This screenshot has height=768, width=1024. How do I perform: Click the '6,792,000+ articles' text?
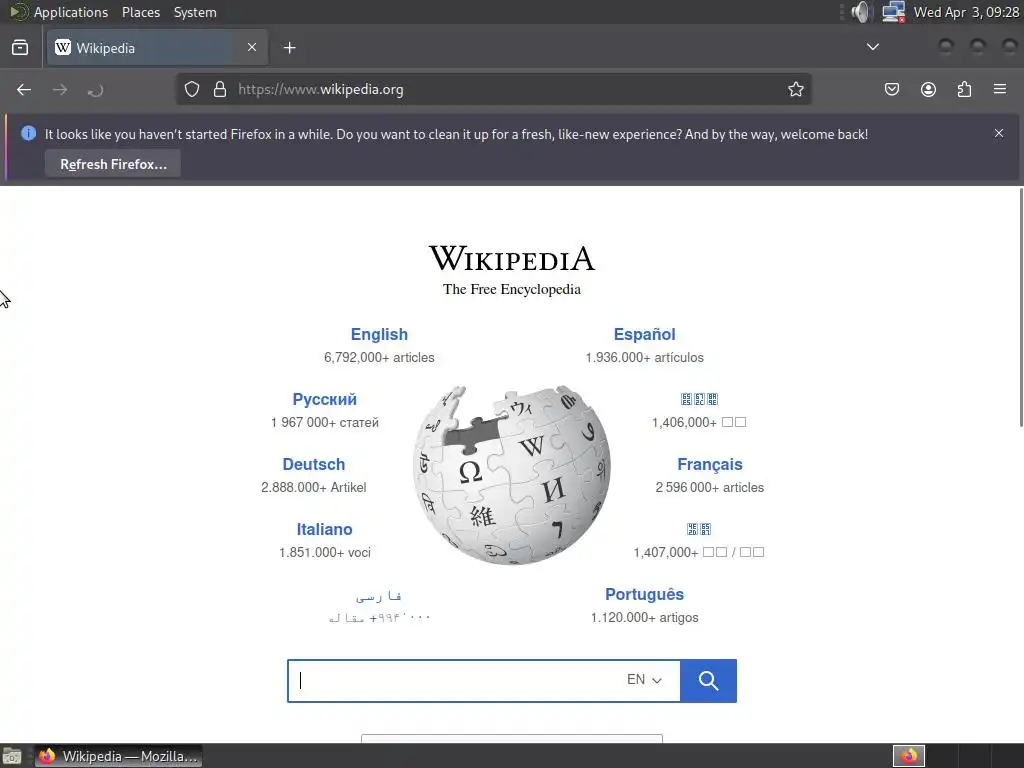click(x=379, y=357)
